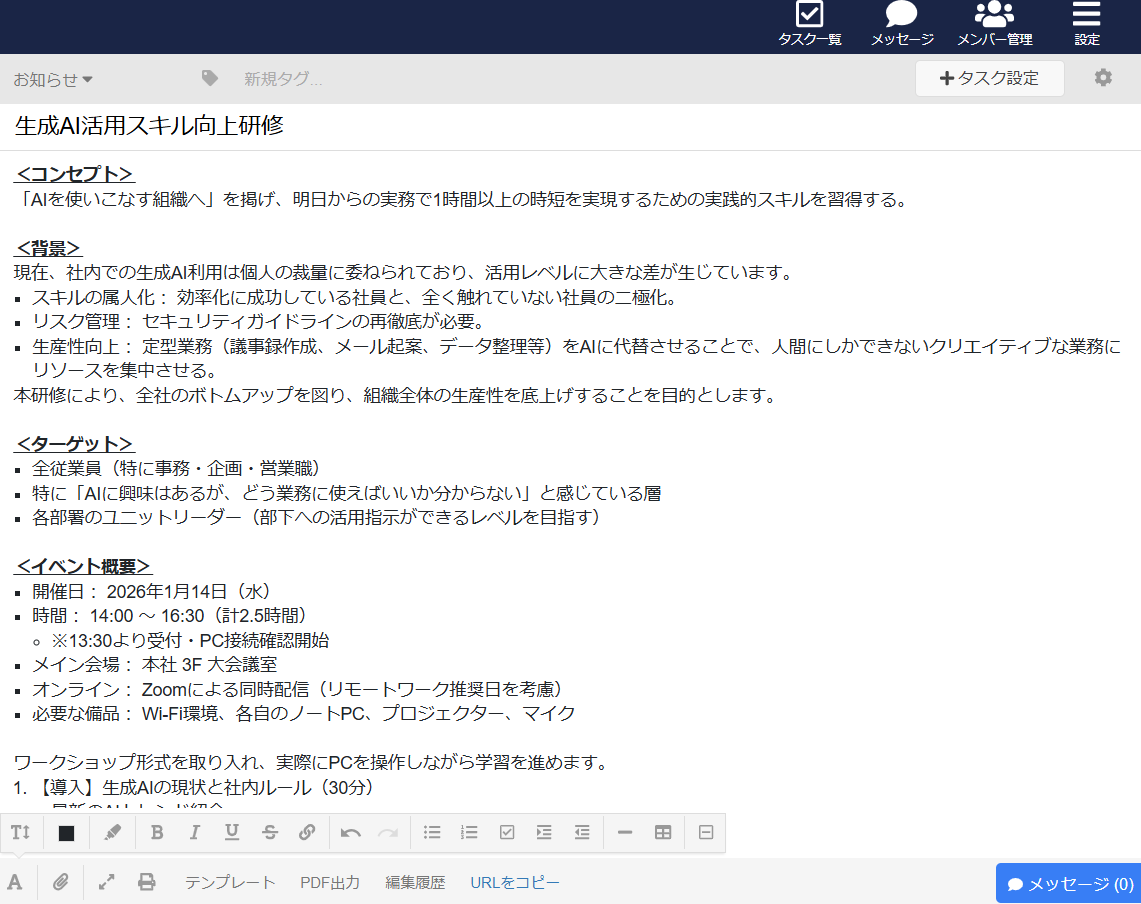
Task: Toggle strikethrough formatting
Action: (x=269, y=832)
